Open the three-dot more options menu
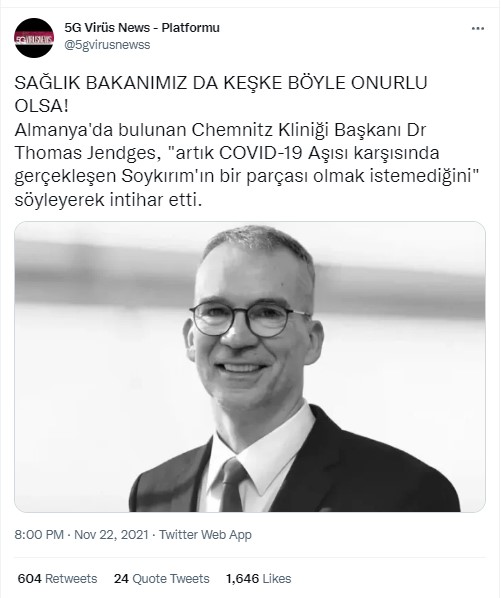Screen dimensions: 501x598 [x=477, y=29]
